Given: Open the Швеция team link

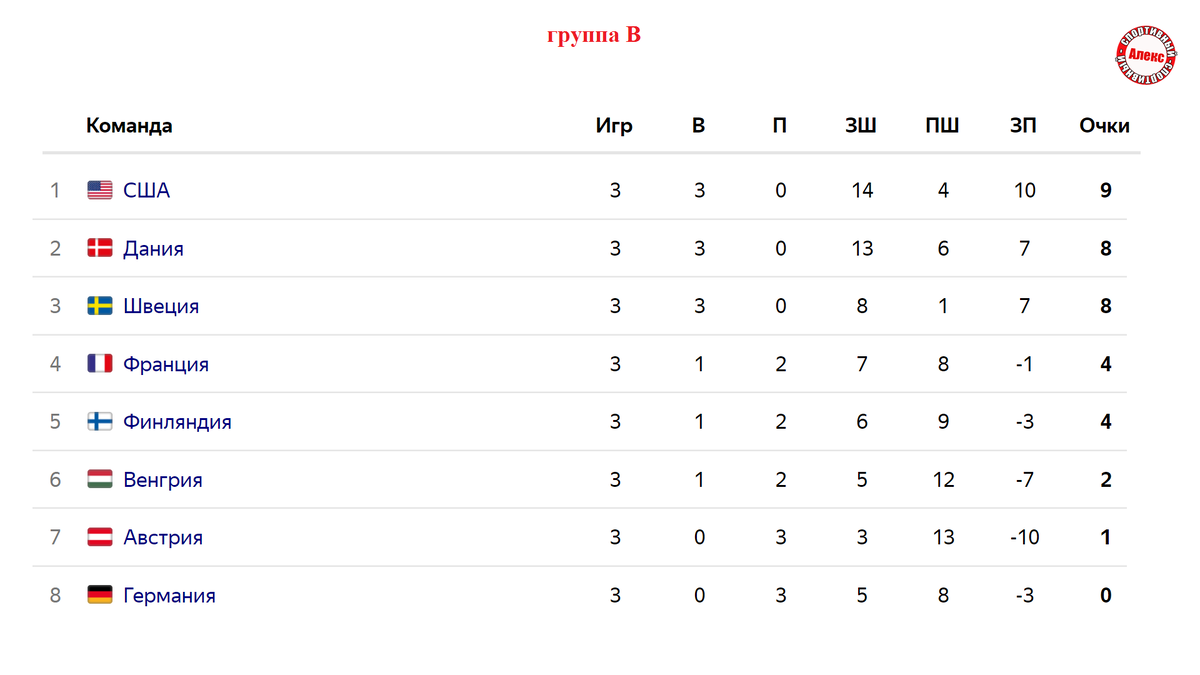Looking at the screenshot, I should (x=161, y=306).
